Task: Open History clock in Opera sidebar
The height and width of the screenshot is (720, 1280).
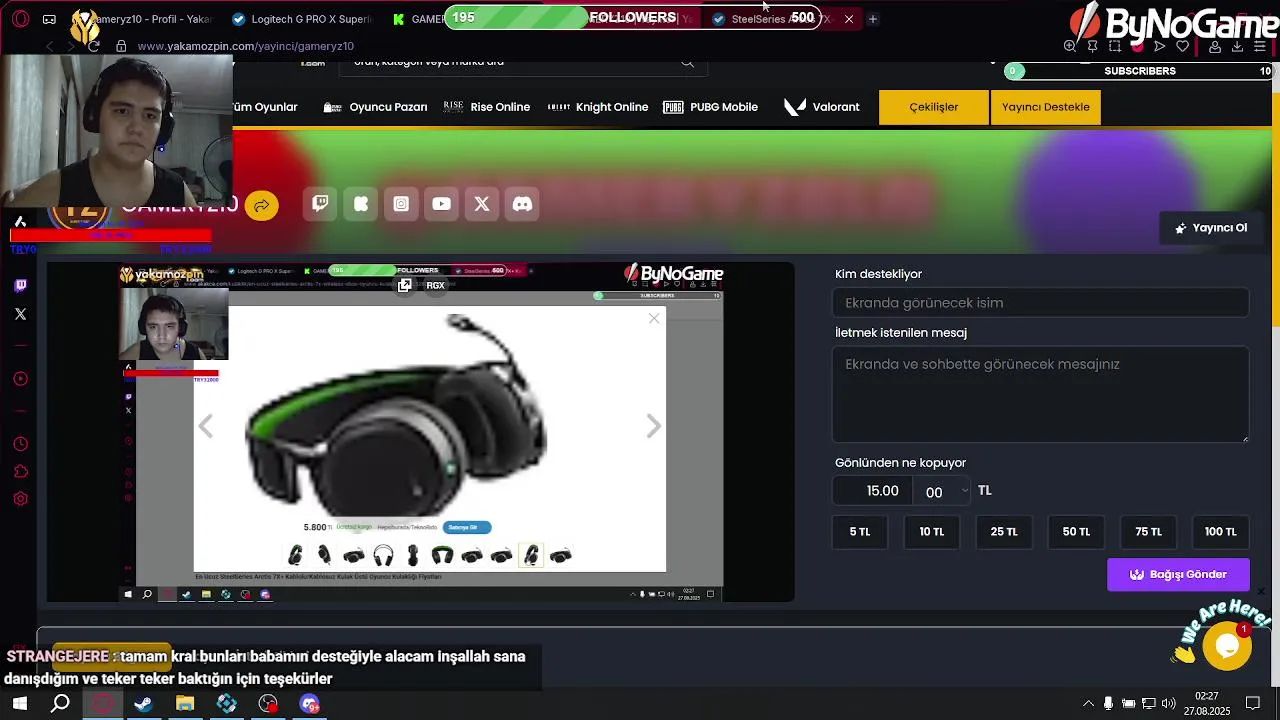Action: coord(20,444)
